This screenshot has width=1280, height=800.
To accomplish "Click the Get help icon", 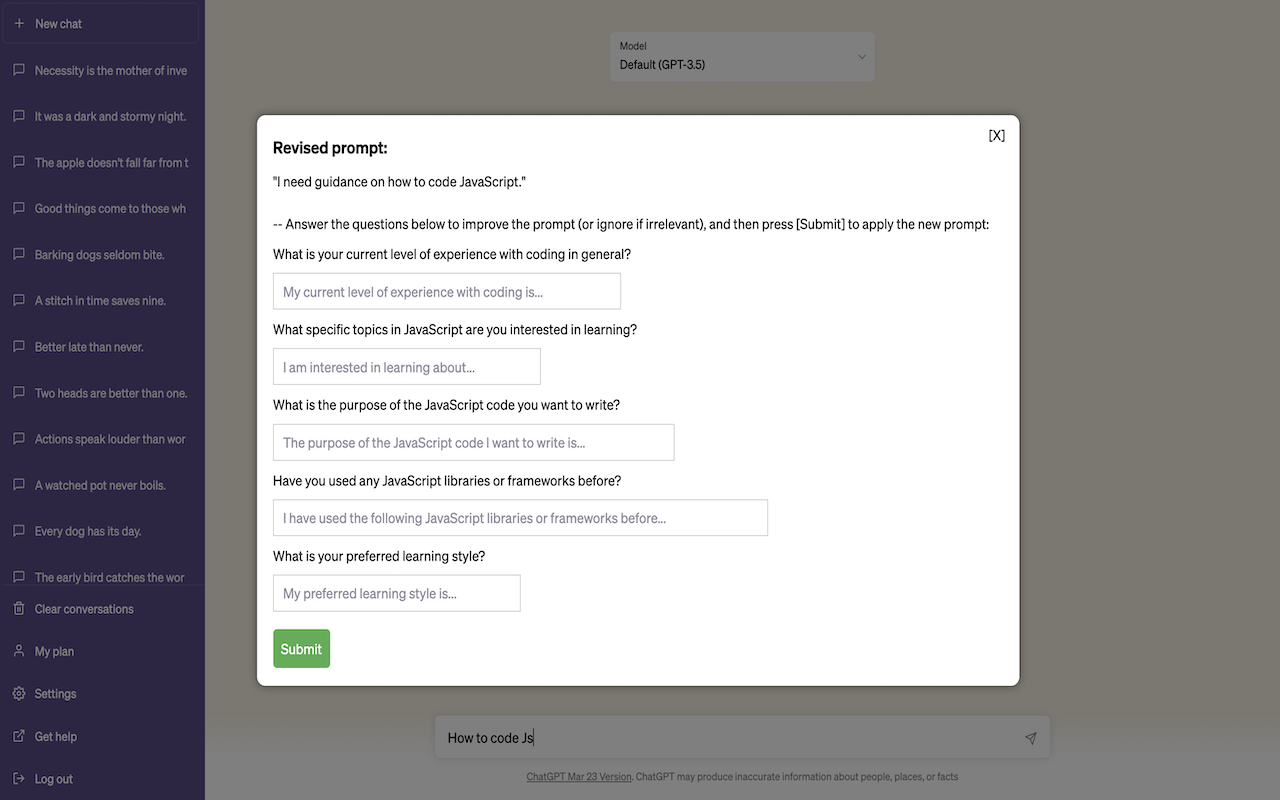I will tap(18, 736).
